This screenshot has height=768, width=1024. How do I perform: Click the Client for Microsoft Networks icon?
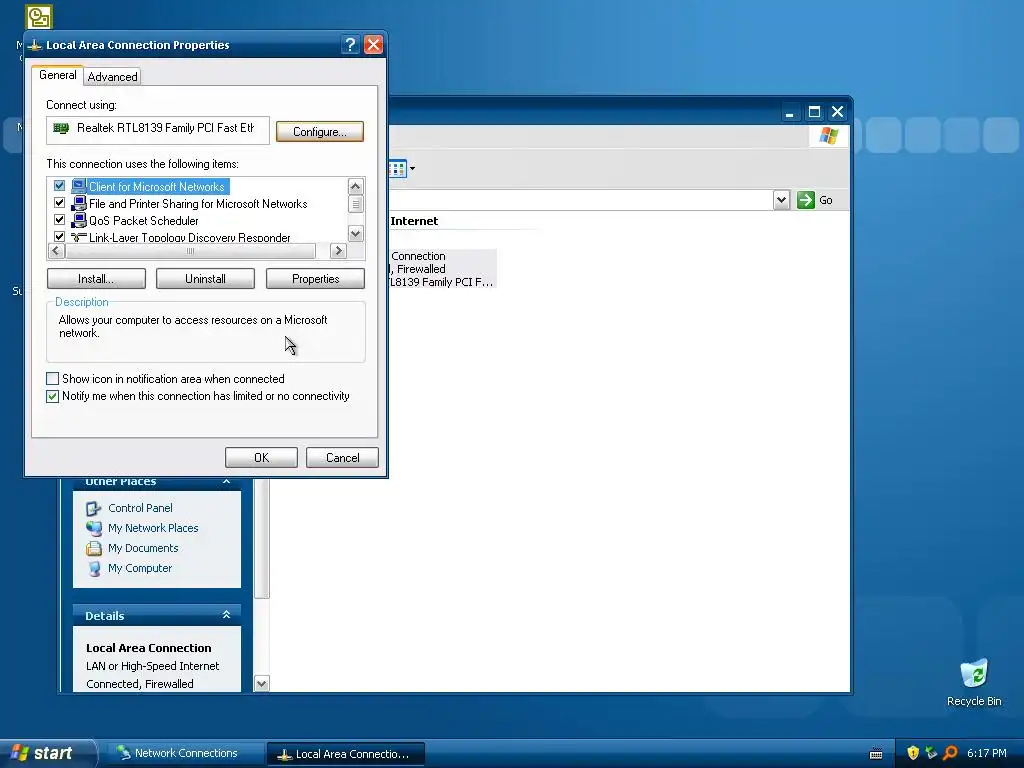coord(79,186)
